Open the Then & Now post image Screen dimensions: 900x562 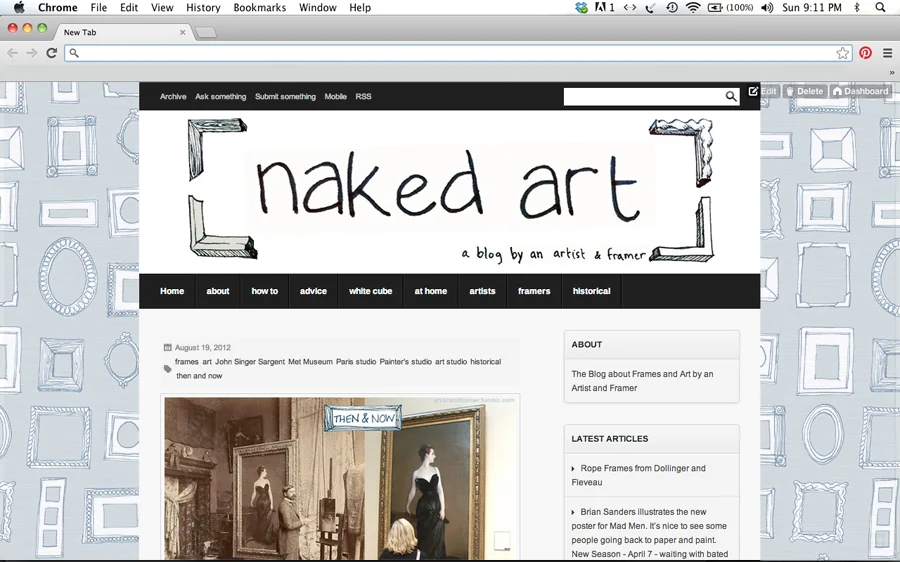click(340, 478)
